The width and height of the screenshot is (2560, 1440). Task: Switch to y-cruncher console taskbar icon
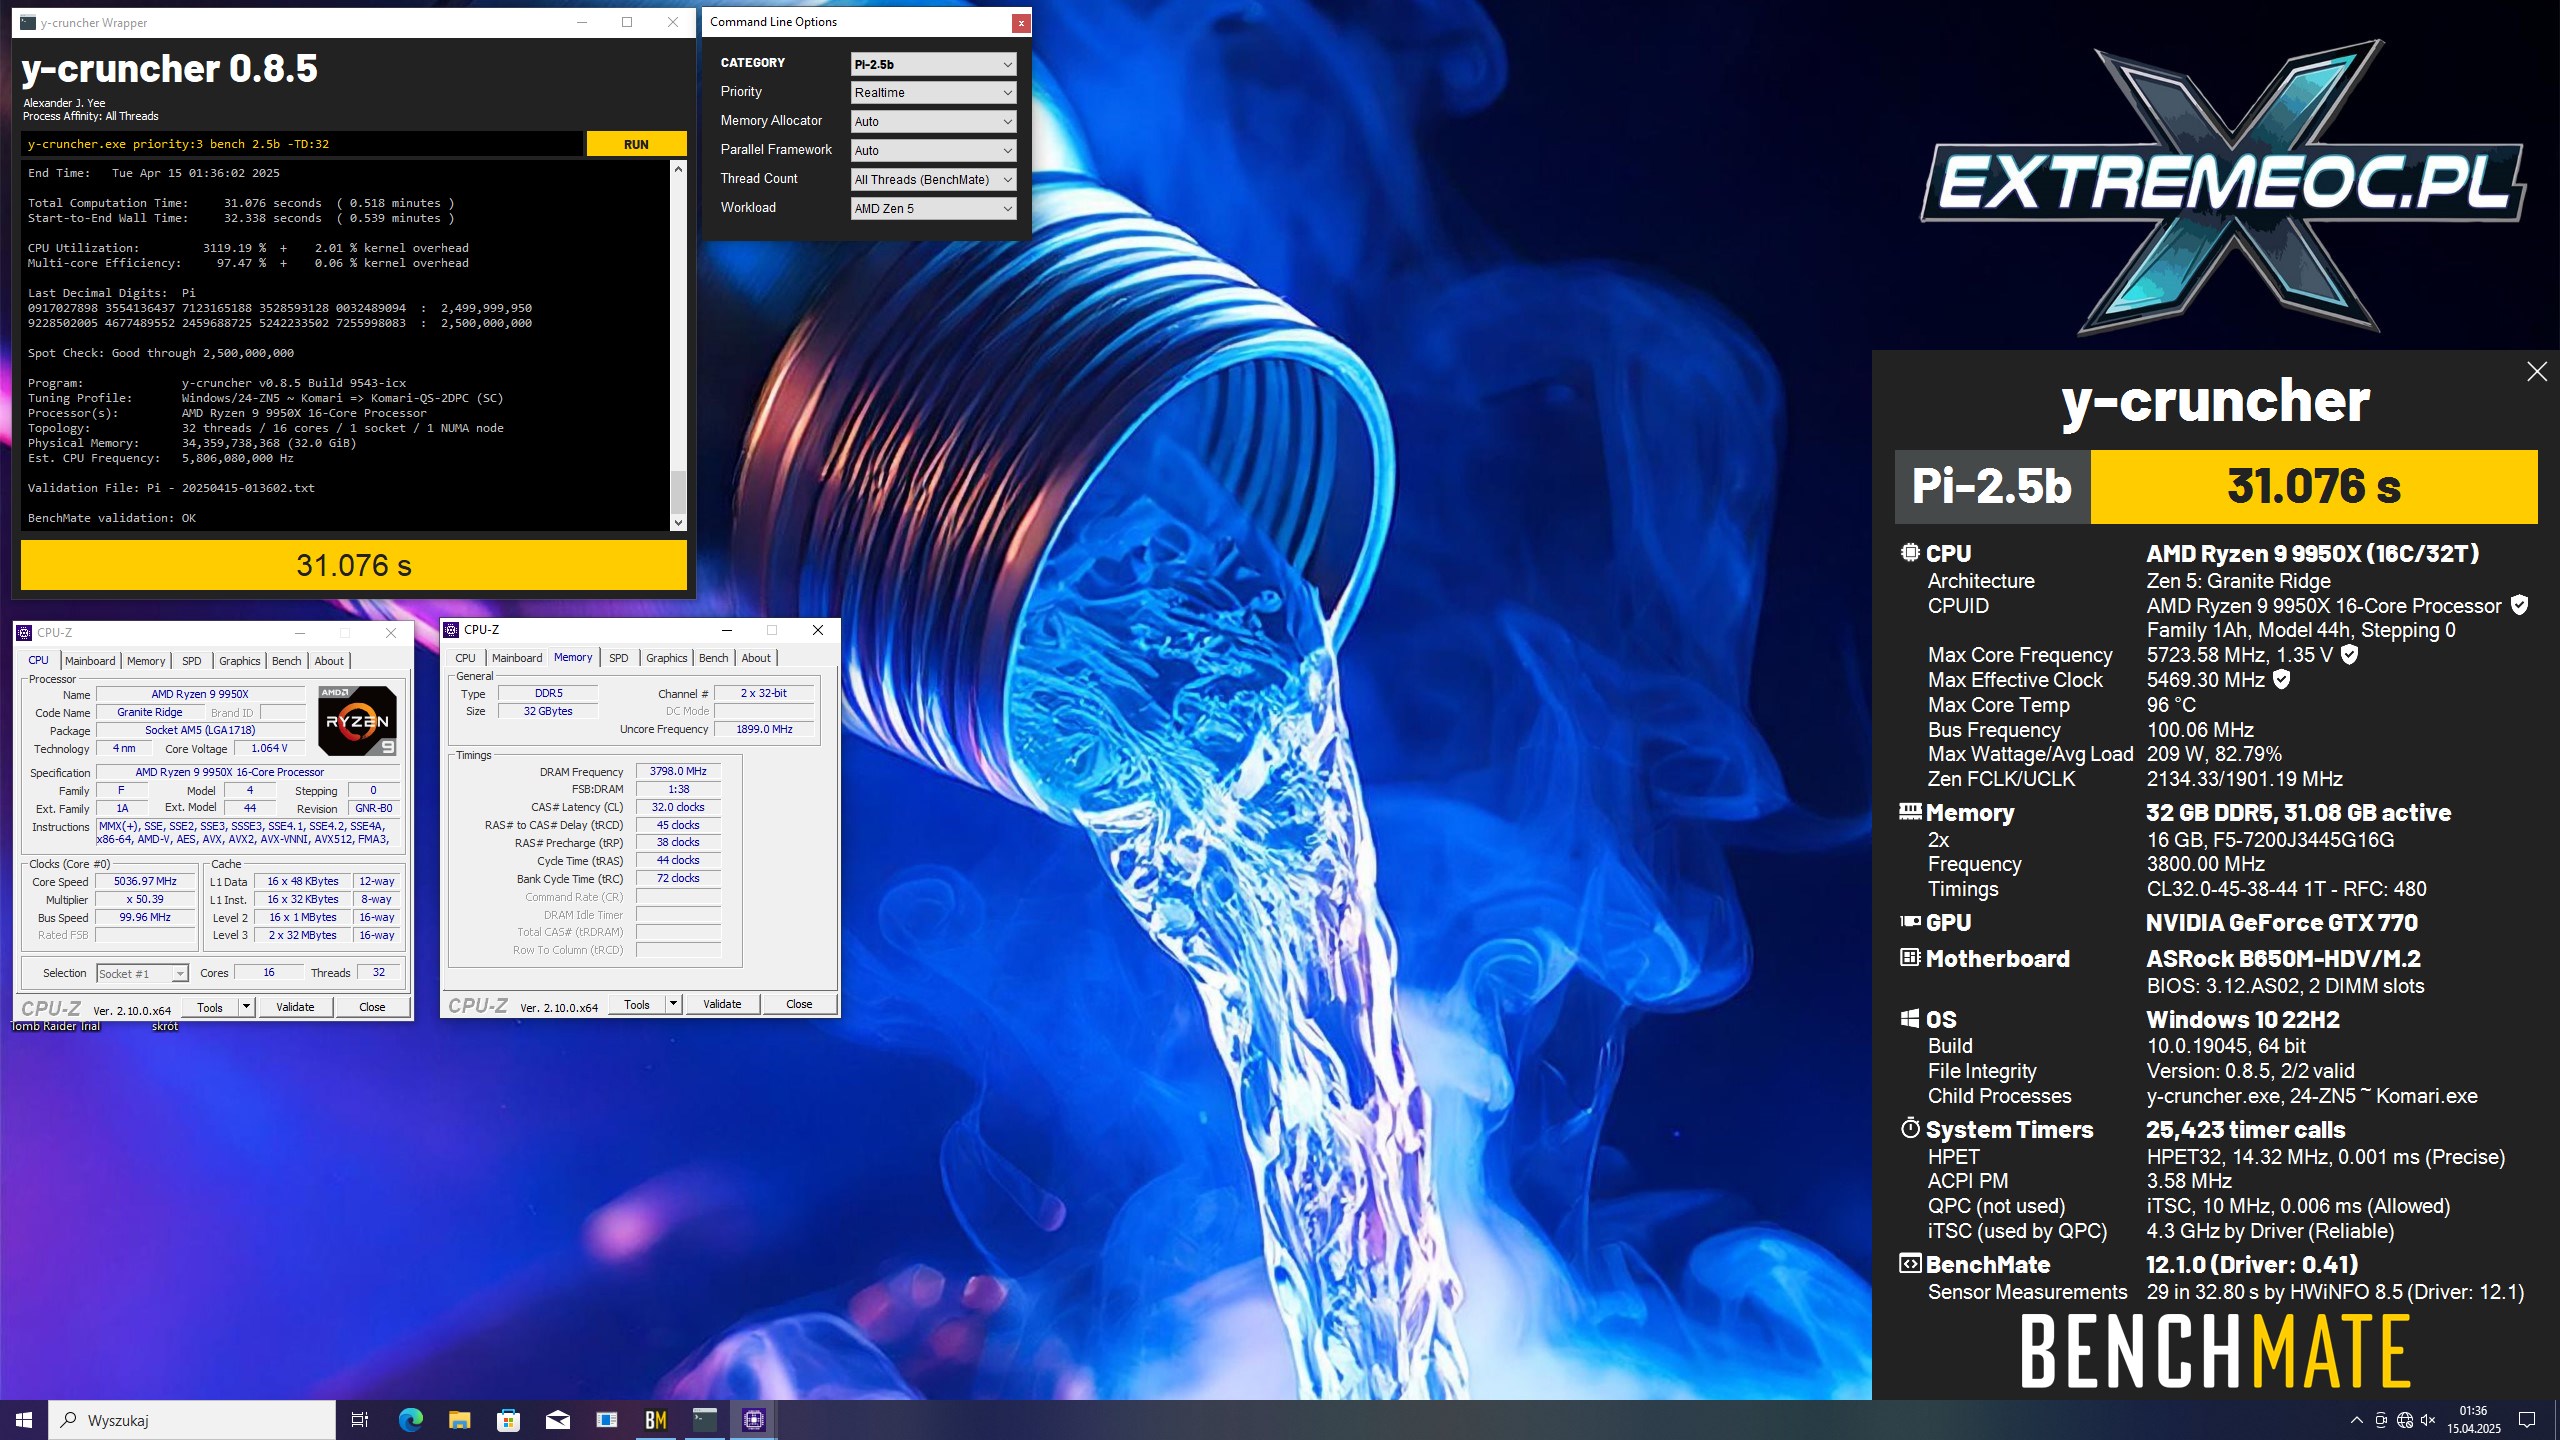(x=705, y=1419)
